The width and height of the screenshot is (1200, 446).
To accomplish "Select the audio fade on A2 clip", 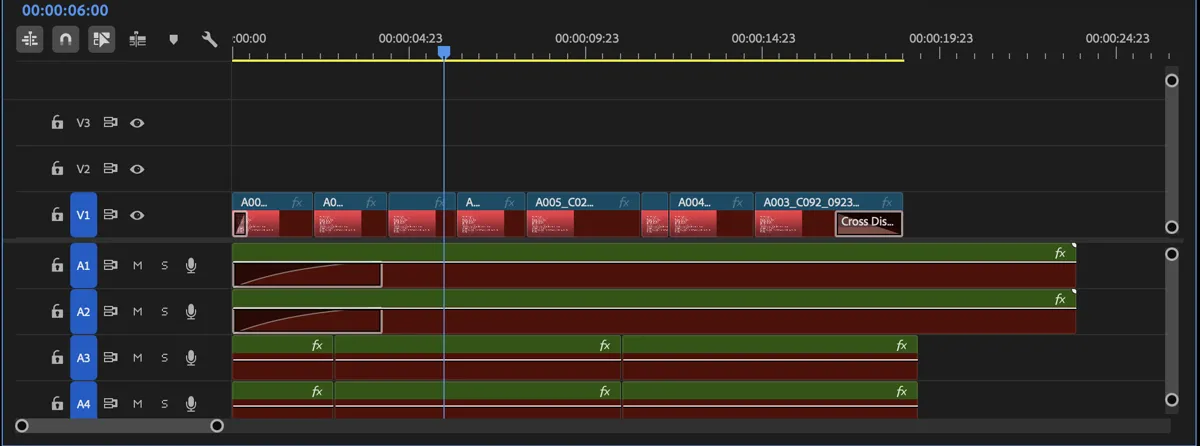I will tap(307, 321).
